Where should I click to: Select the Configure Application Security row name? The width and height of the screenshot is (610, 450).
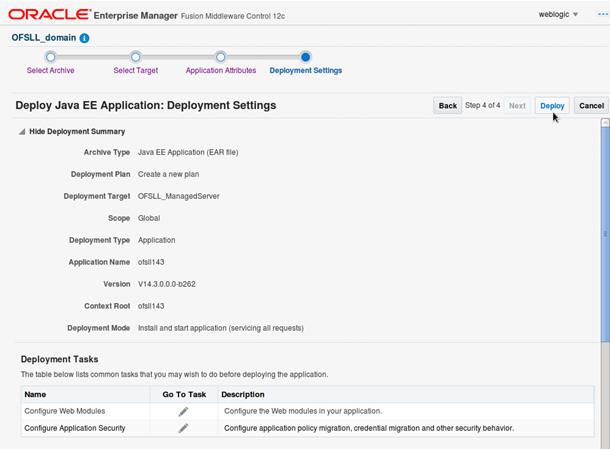(x=75, y=428)
